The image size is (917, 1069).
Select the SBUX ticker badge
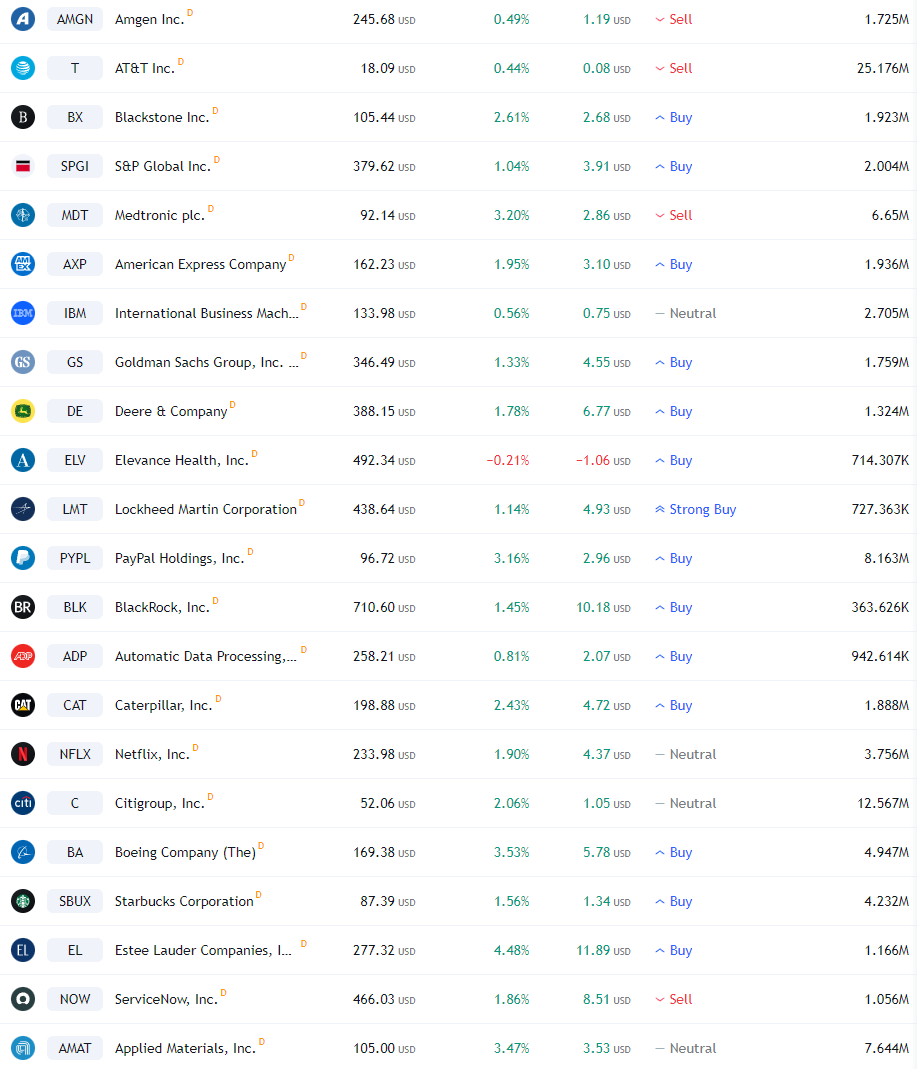coord(75,901)
